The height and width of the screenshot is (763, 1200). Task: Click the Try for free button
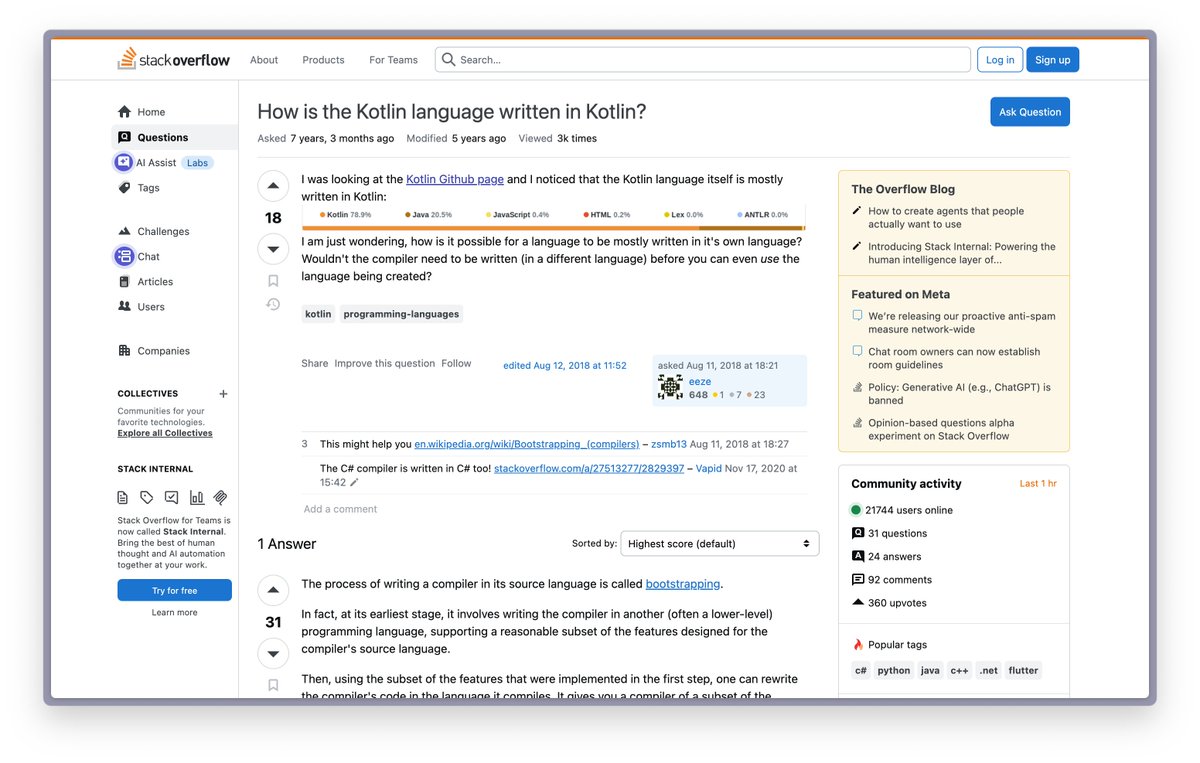[x=174, y=590]
